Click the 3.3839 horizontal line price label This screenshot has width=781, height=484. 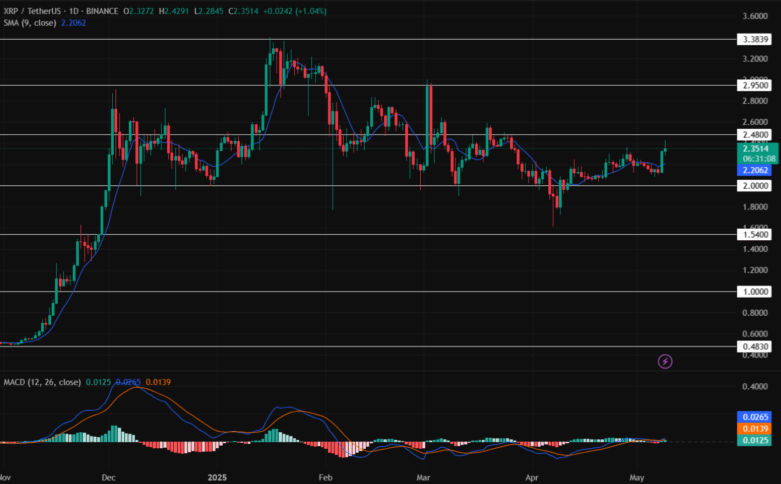pos(754,39)
